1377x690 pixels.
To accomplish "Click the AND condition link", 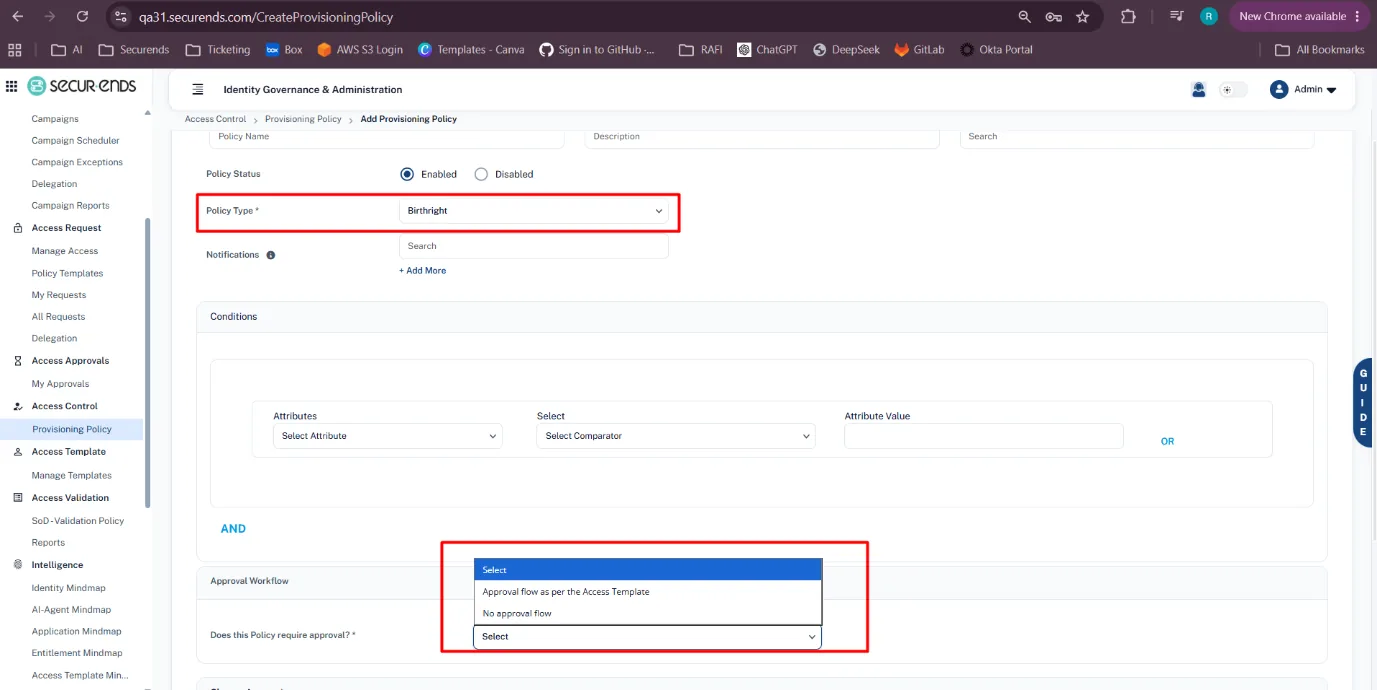I will [x=233, y=529].
